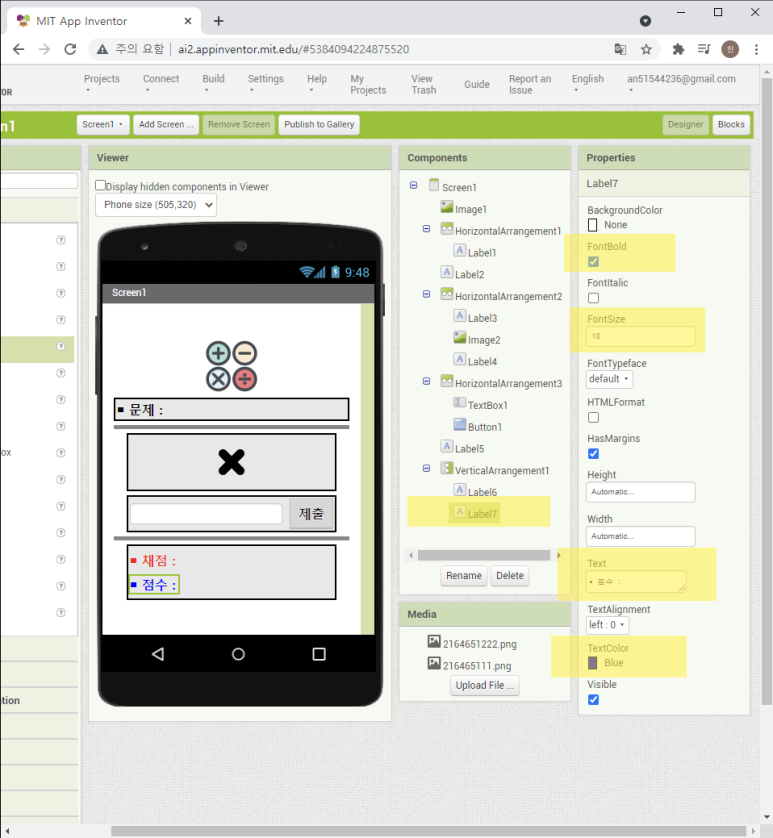Click the Components panel horizontal scrollbar
773x838 pixels.
(484, 555)
